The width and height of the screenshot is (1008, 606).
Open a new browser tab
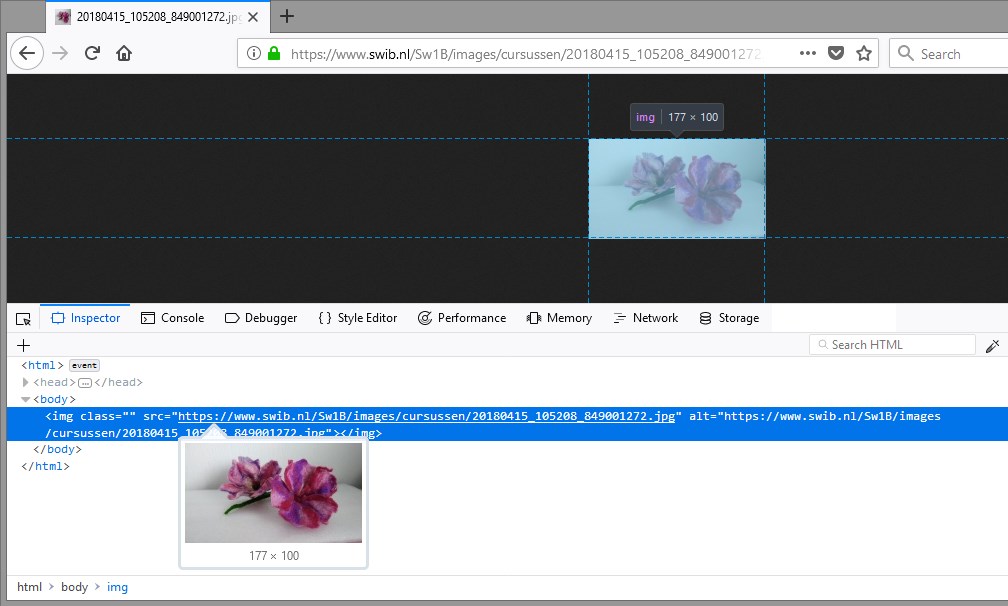[287, 16]
